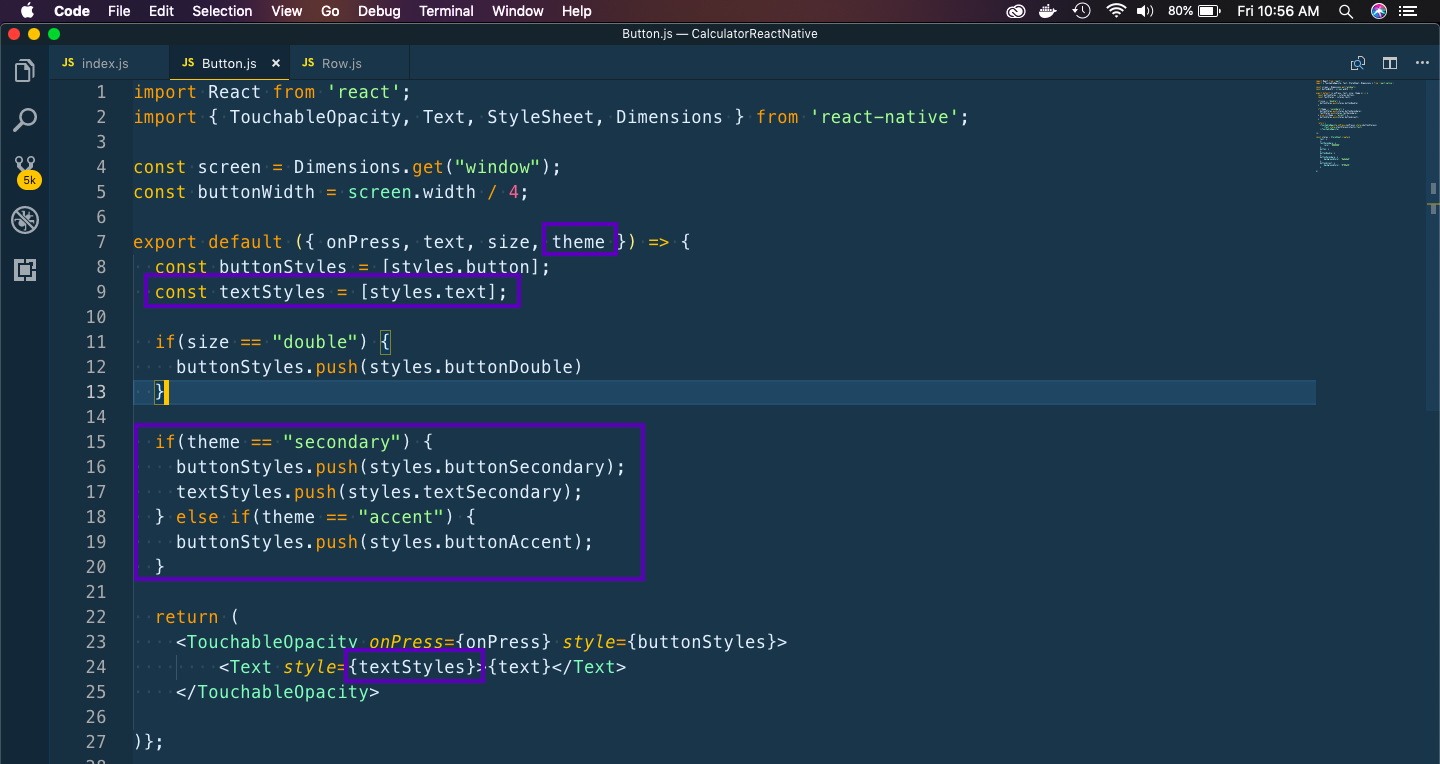1440x764 pixels.
Task: Open the Go menu
Action: (330, 11)
